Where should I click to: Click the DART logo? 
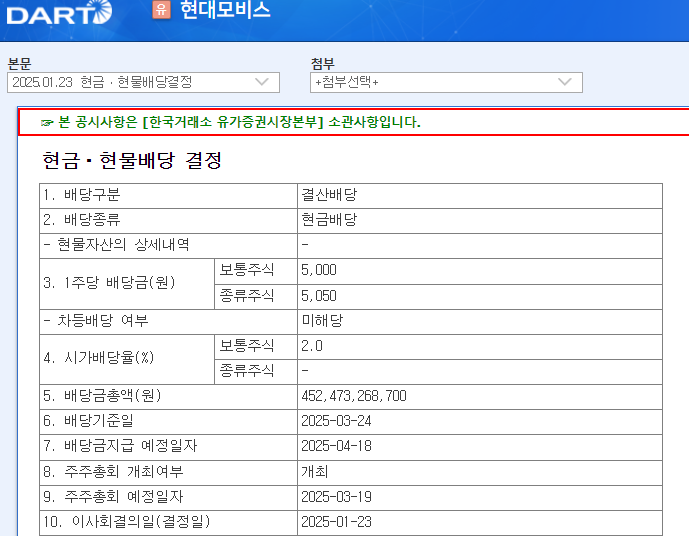59,13
